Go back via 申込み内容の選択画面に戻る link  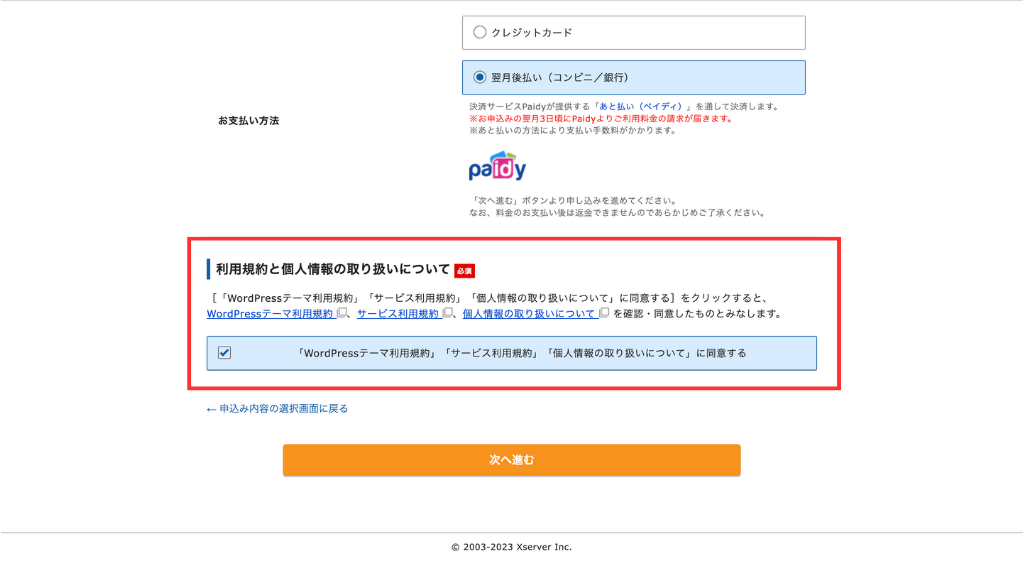[277, 409]
